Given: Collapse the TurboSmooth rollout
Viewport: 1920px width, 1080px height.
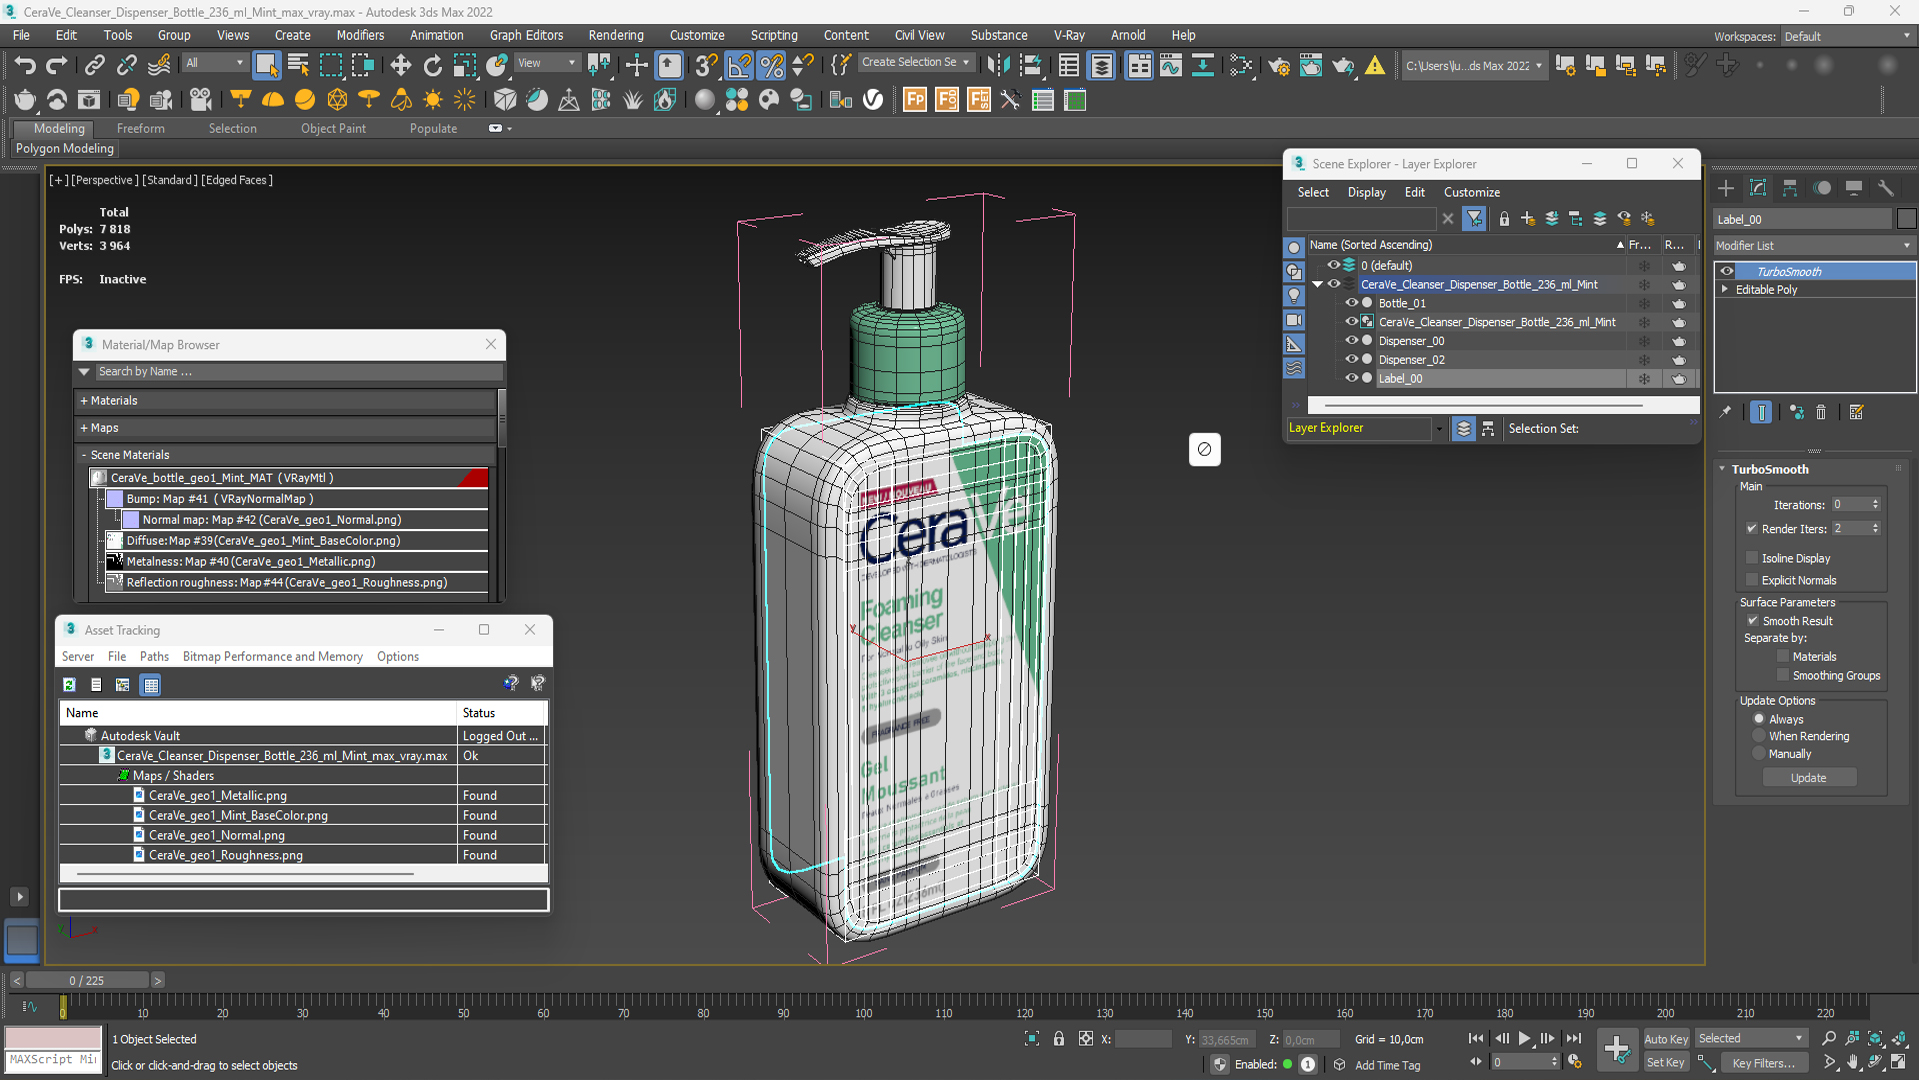Looking at the screenshot, I should coord(1722,469).
